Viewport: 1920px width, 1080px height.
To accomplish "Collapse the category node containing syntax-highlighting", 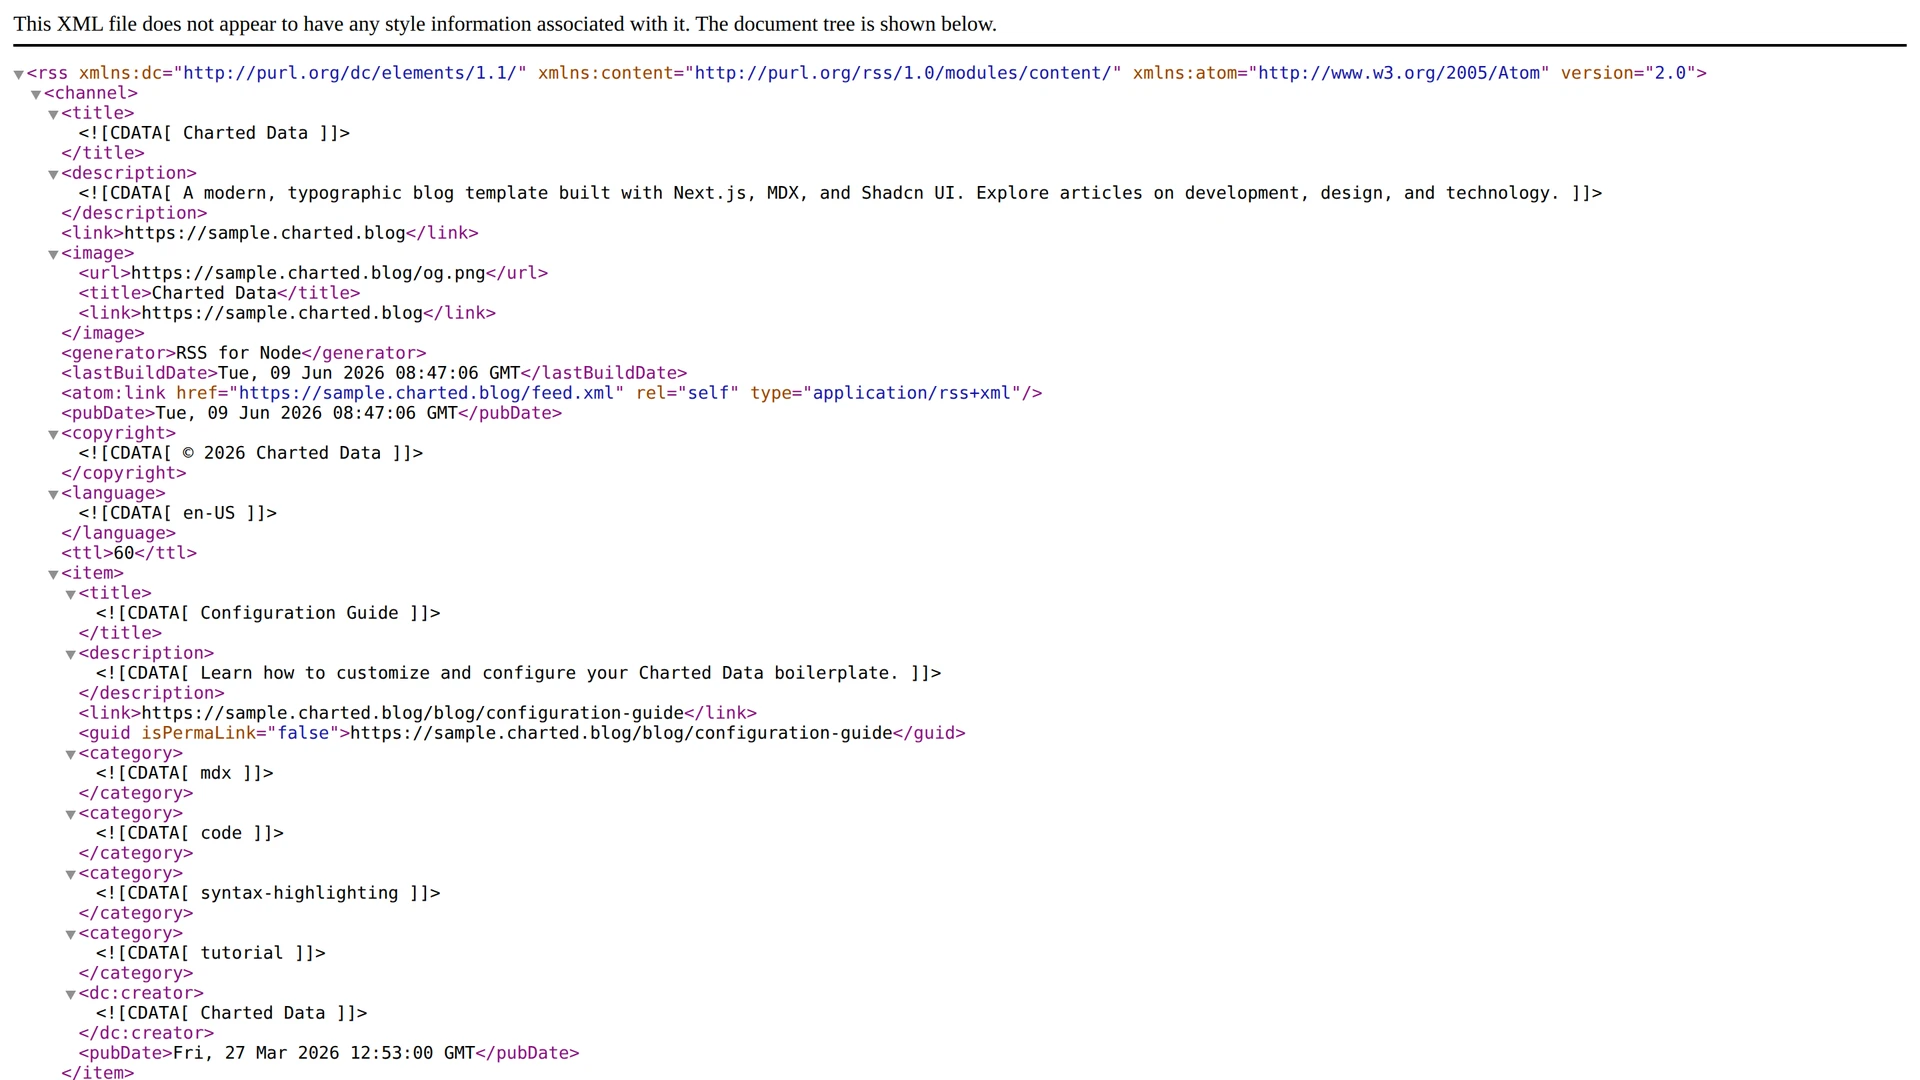I will 71,874.
